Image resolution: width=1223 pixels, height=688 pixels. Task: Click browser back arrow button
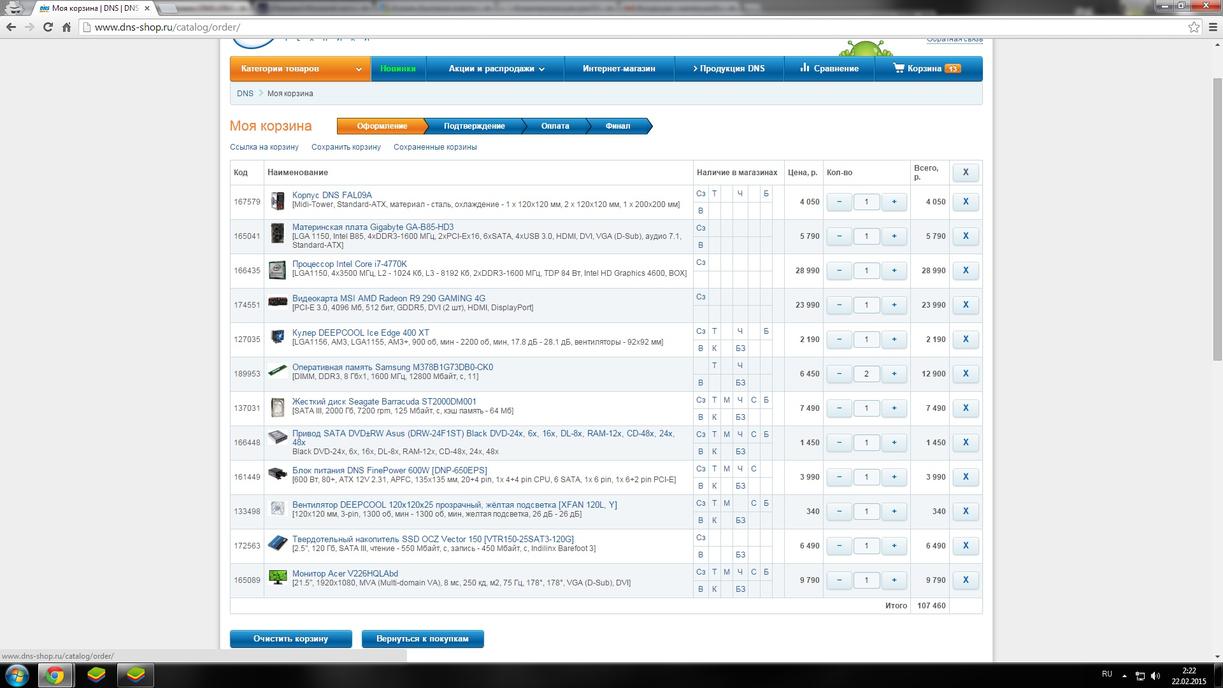pyautogui.click(x=11, y=27)
